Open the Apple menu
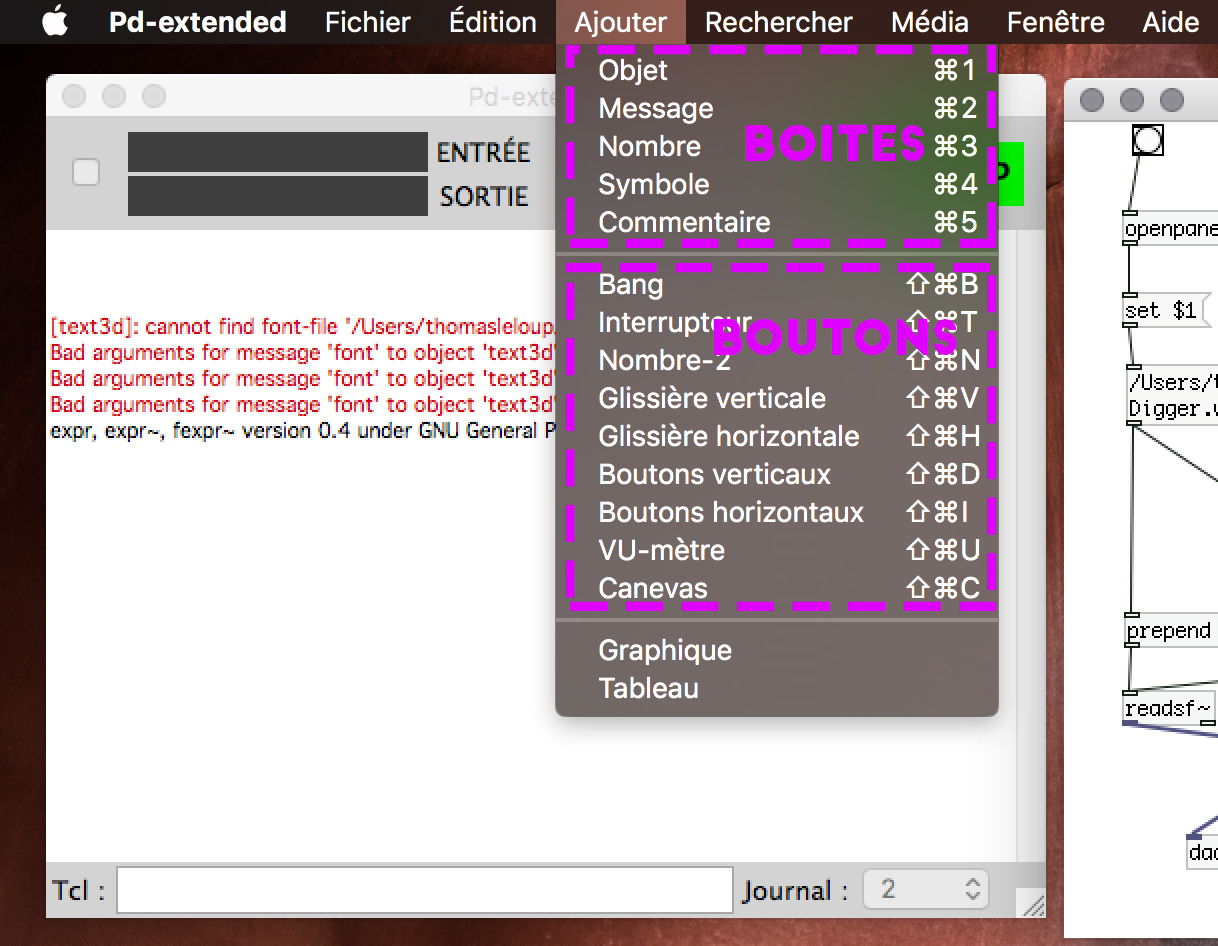 click(55, 22)
